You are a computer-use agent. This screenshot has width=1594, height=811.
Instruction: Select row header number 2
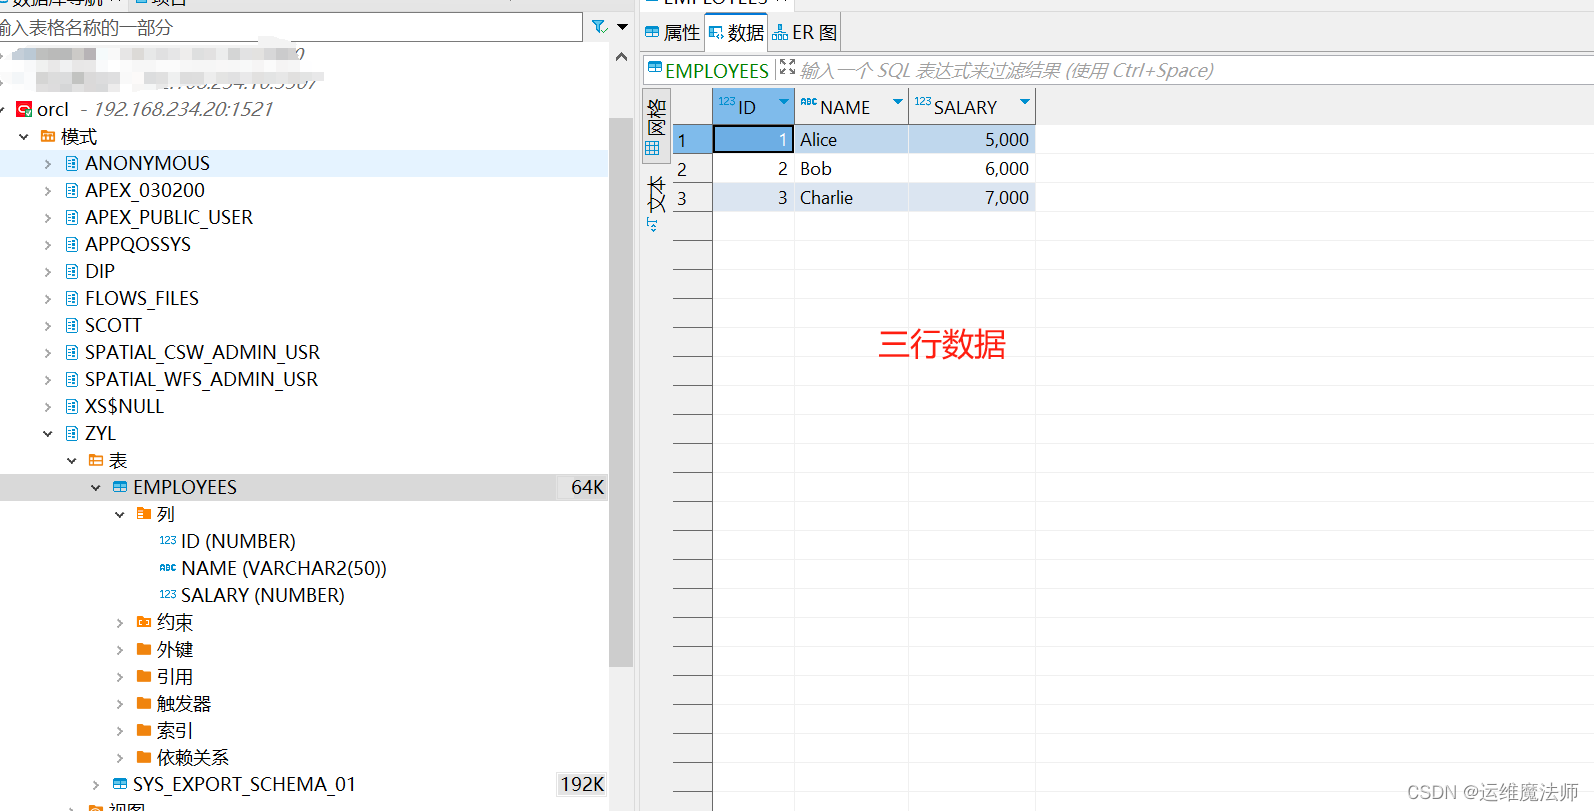point(692,169)
